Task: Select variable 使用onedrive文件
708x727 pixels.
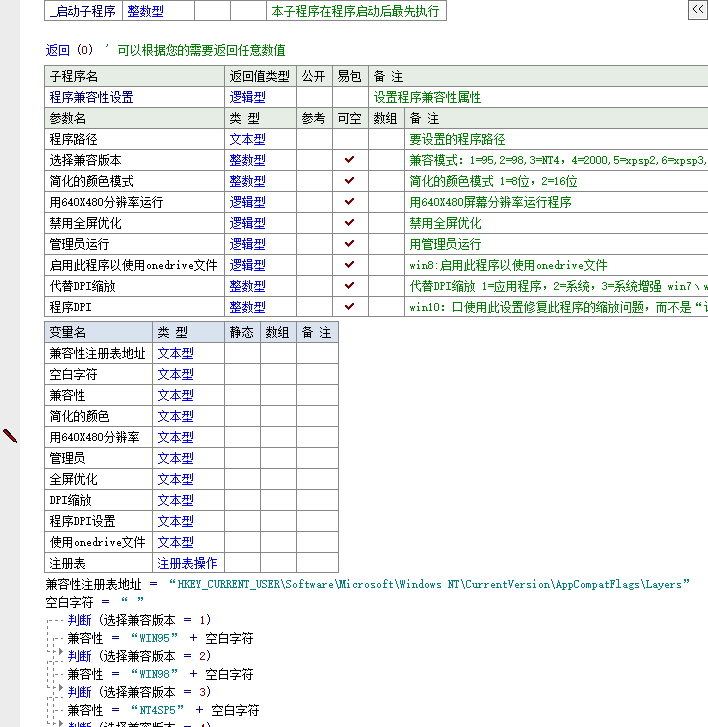Action: (97, 542)
